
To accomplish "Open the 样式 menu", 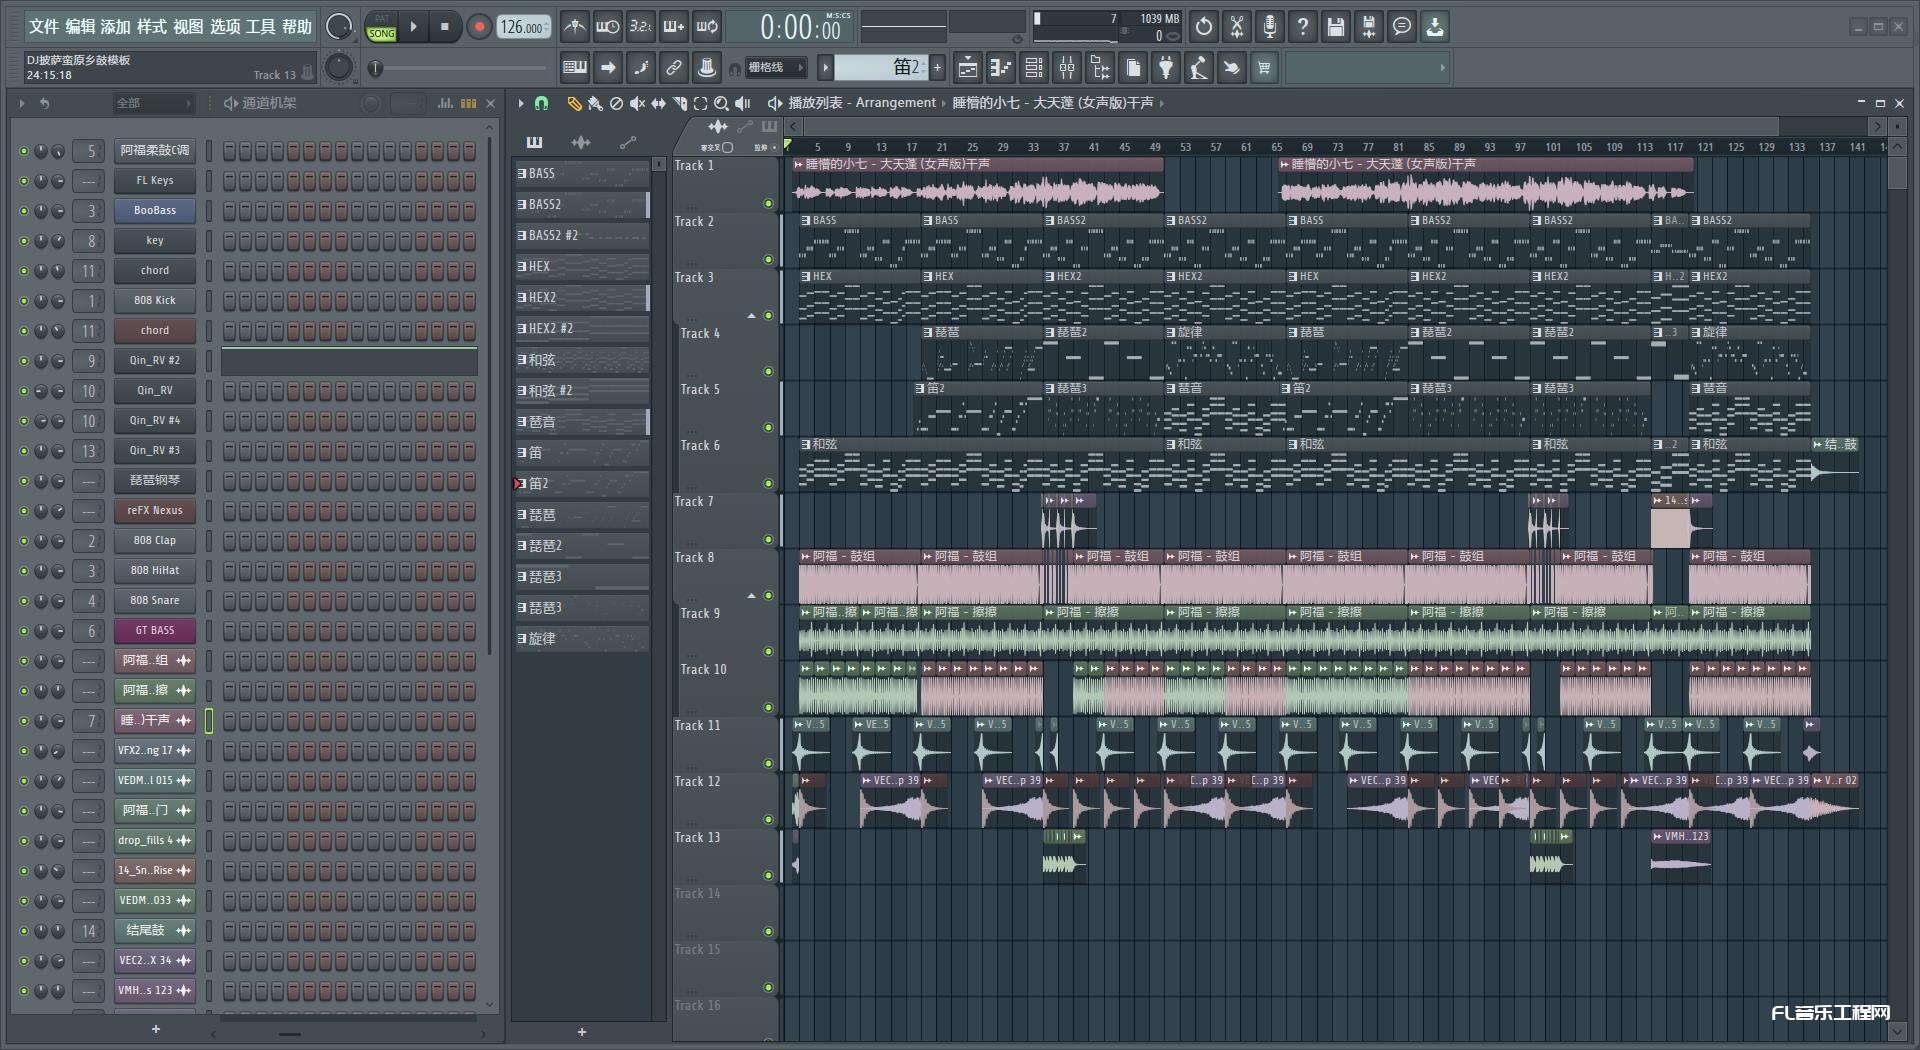I will 152,27.
